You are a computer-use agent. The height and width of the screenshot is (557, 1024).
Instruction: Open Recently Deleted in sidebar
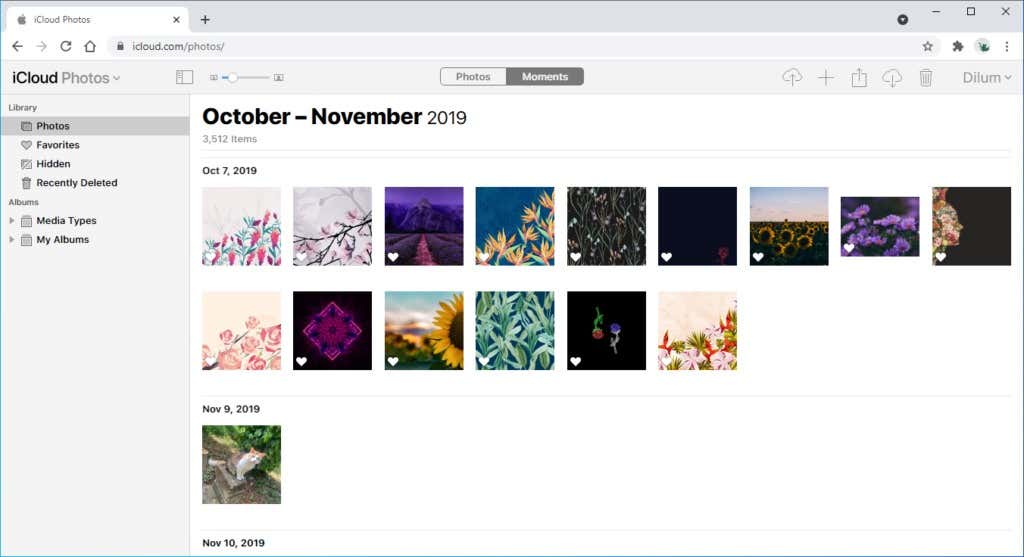click(x=76, y=183)
